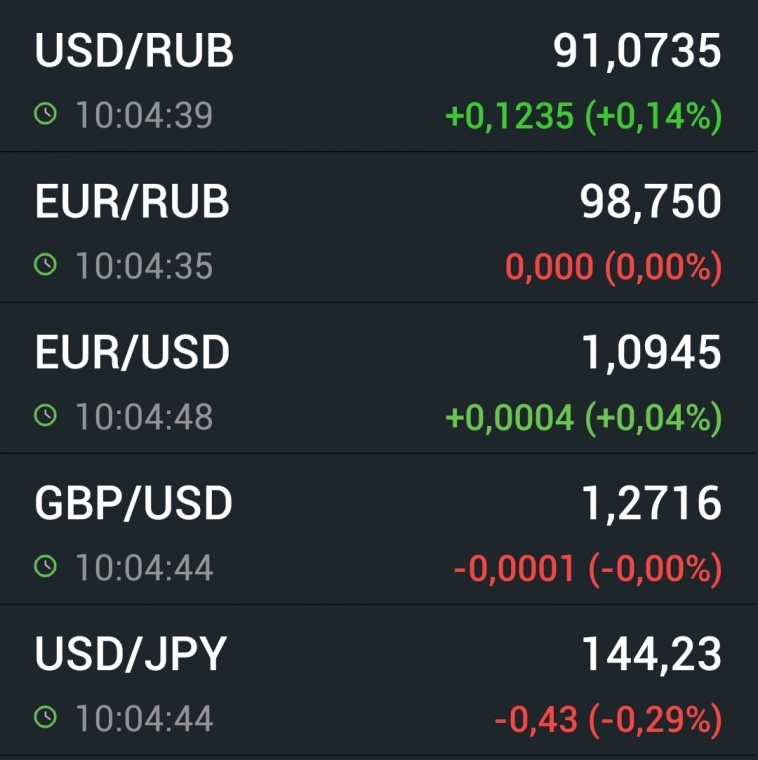Click the USD/RUB price 91,0735
This screenshot has height=760, width=758.
pos(637,52)
